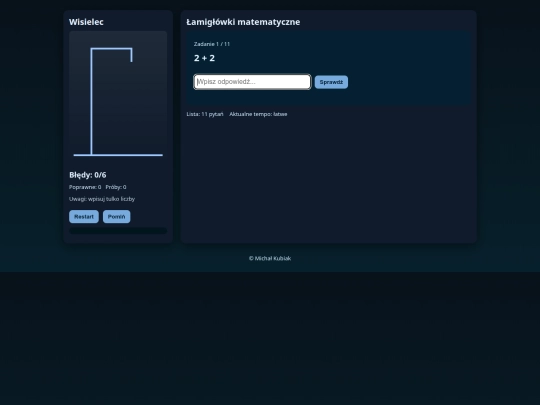Viewport: 540px width, 405px height.
Task: Click the '© Michał Kubiak' footer text
Action: [x=270, y=258]
